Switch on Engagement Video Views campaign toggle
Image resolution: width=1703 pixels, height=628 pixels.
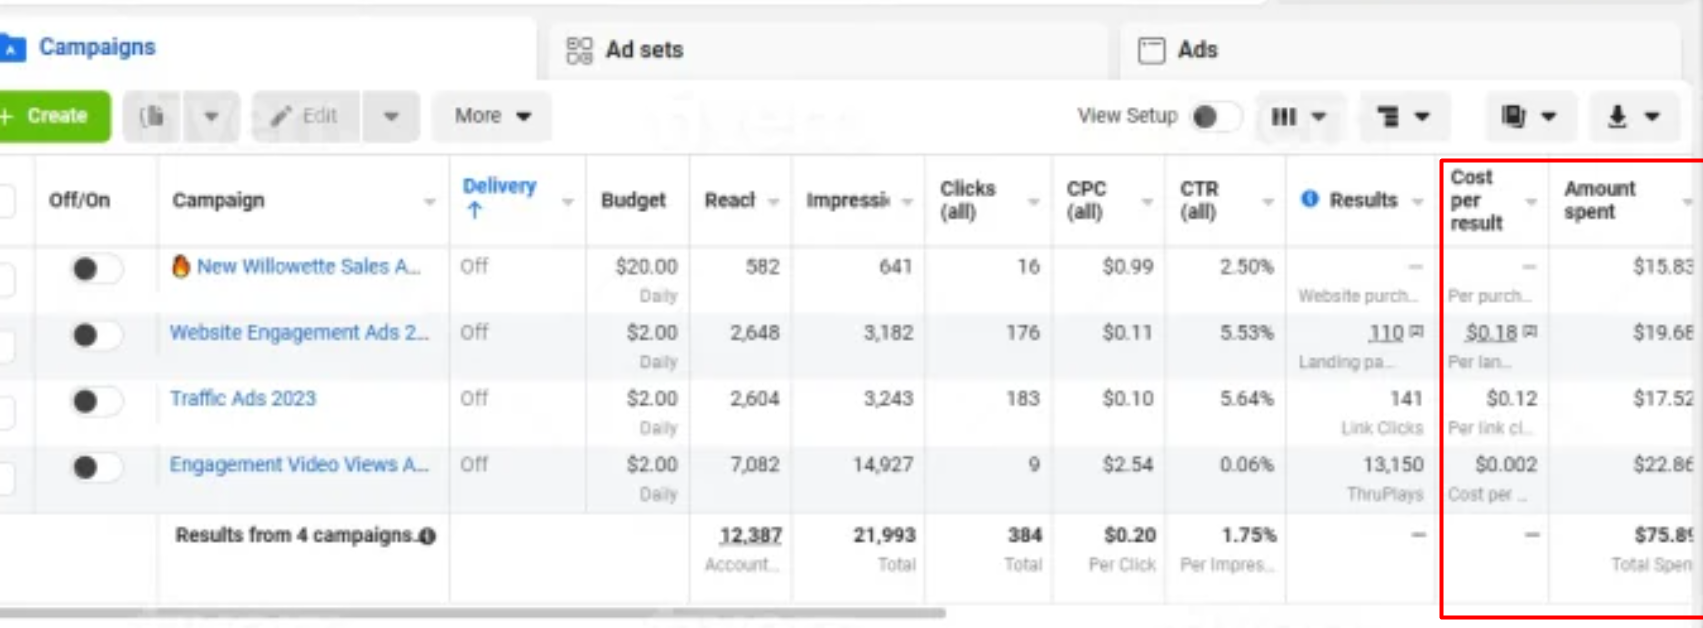coord(95,467)
